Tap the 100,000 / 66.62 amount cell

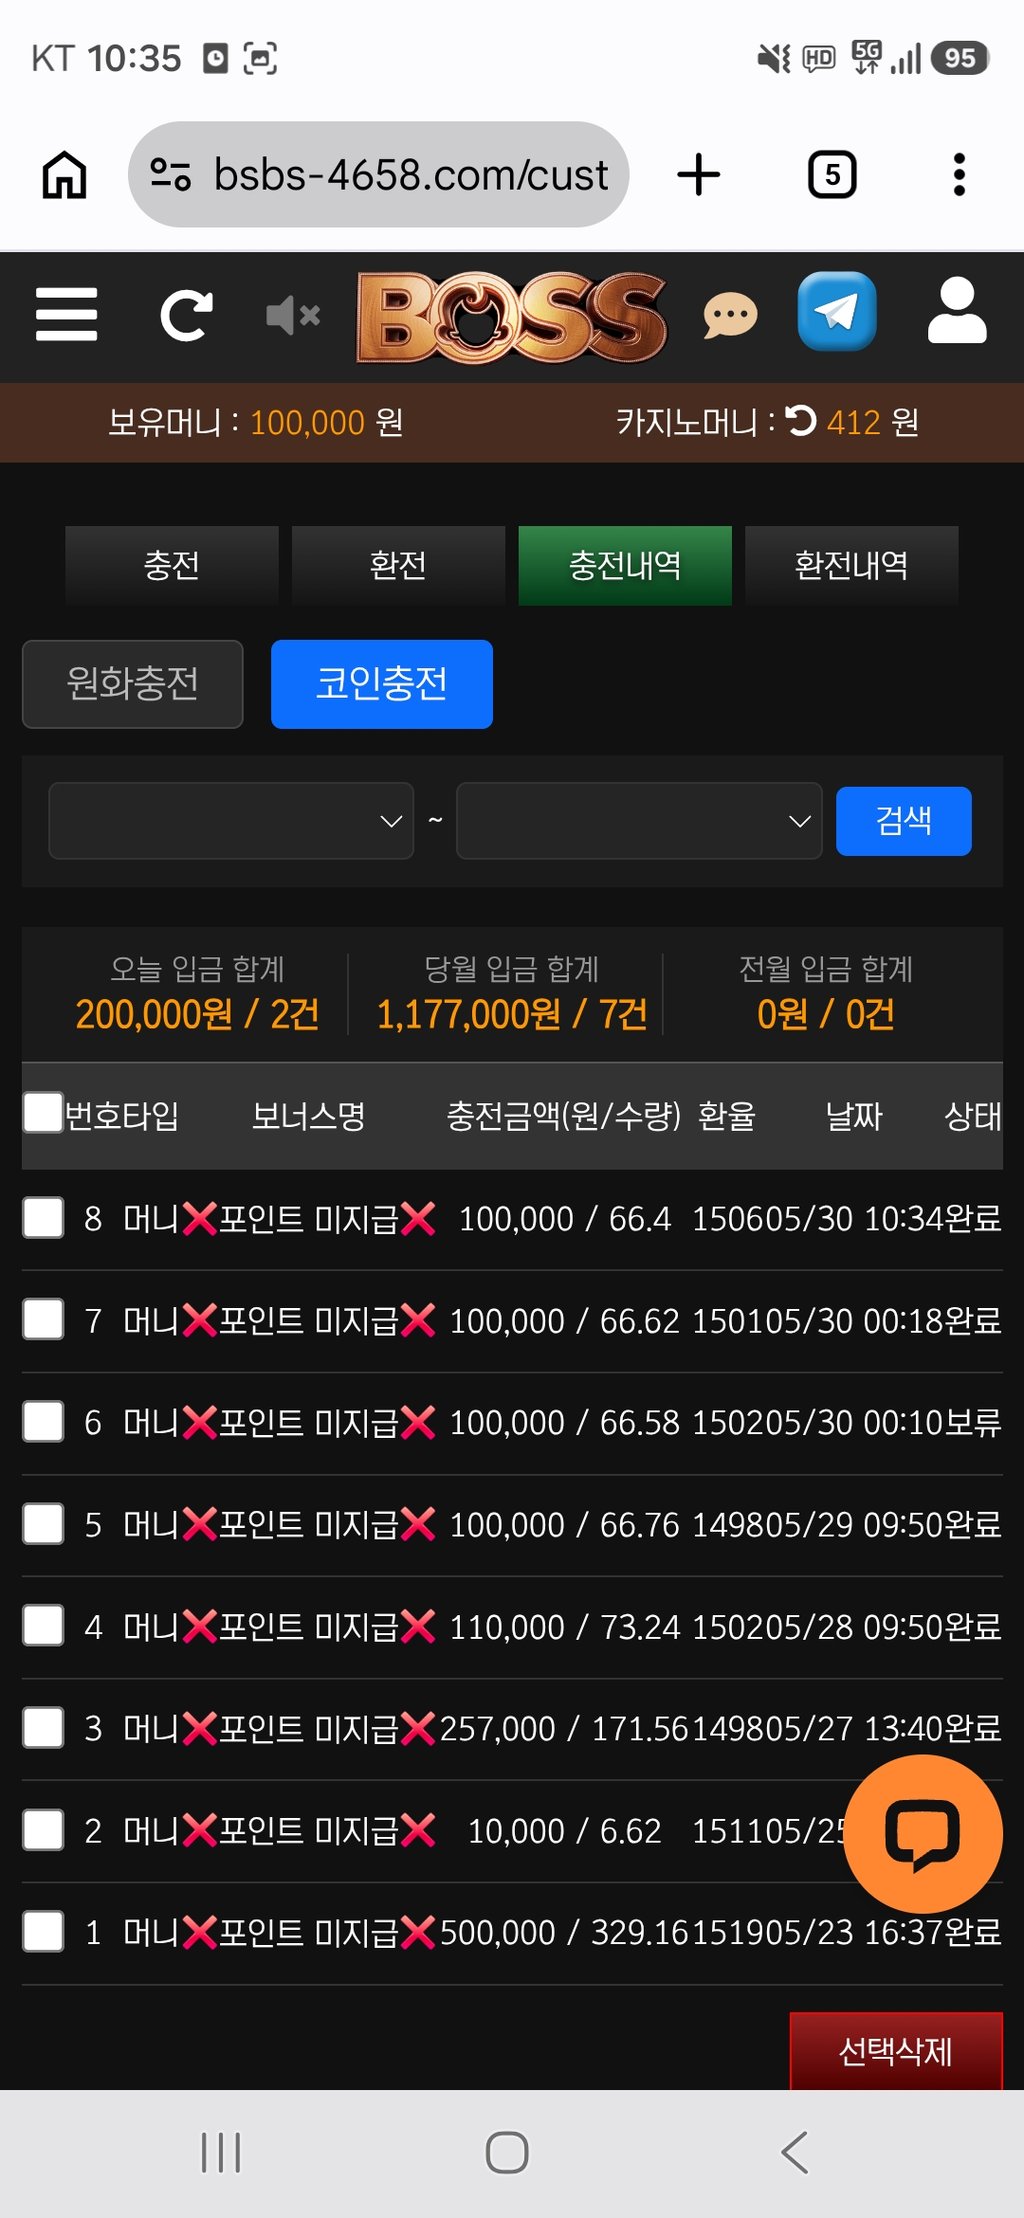point(565,1321)
